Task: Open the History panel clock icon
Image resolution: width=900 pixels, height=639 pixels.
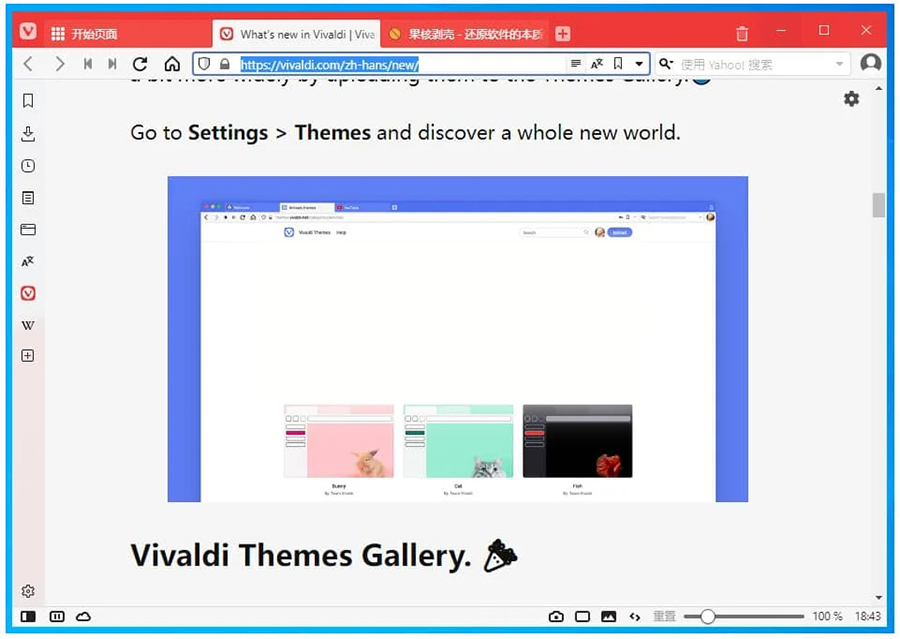Action: pos(28,166)
